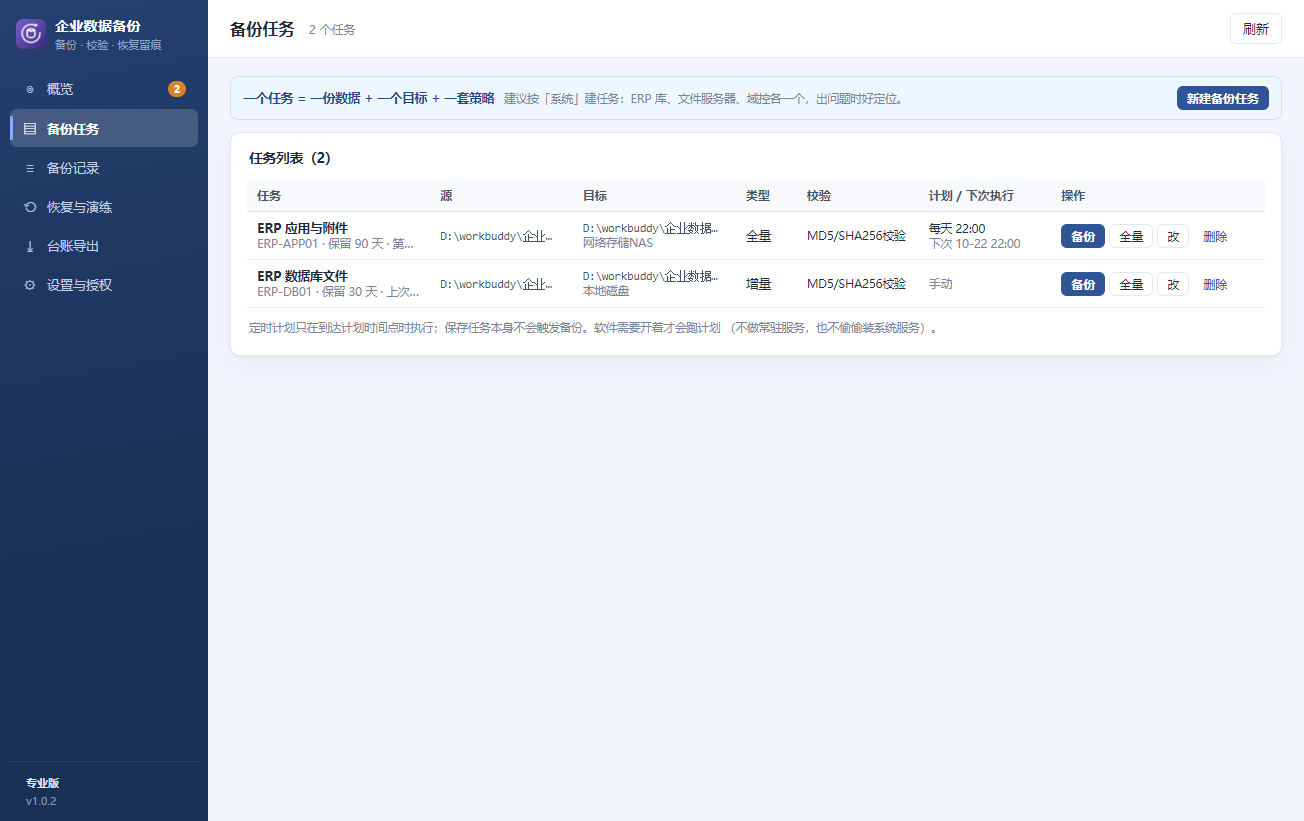Select 备份任务 in the sidebar
This screenshot has width=1304, height=821.
pos(104,128)
